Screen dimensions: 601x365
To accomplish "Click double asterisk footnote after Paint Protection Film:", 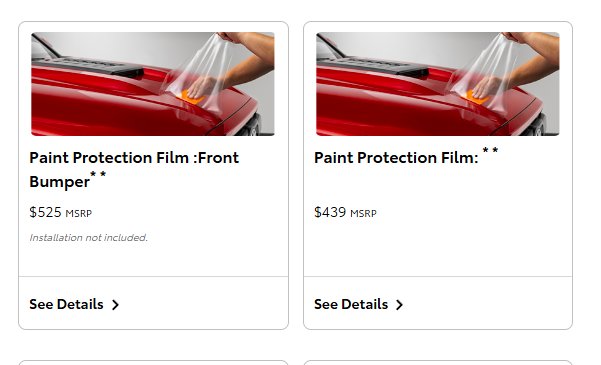I will (x=490, y=150).
